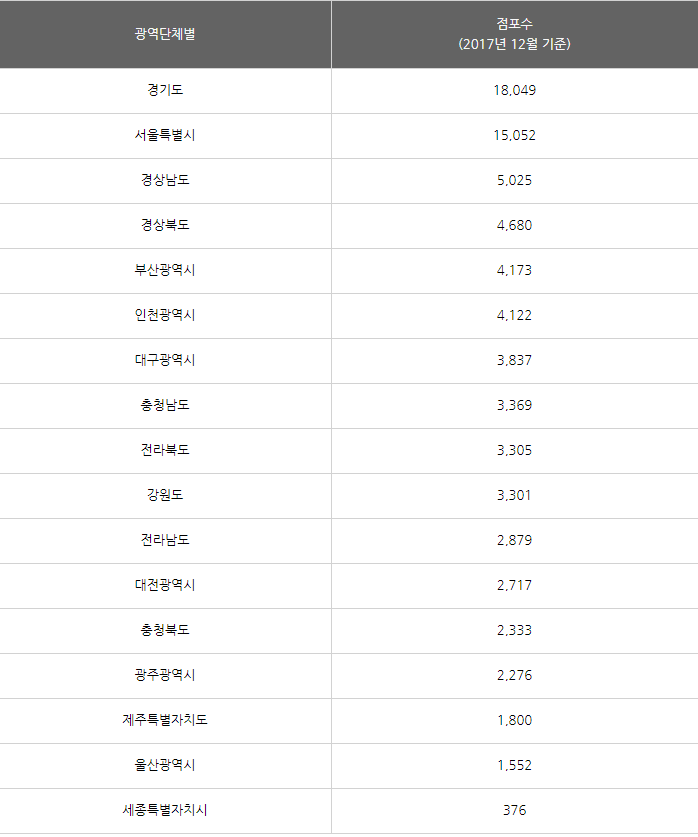Select the 전라북도 row label
This screenshot has height=837, width=698.
coord(165,450)
